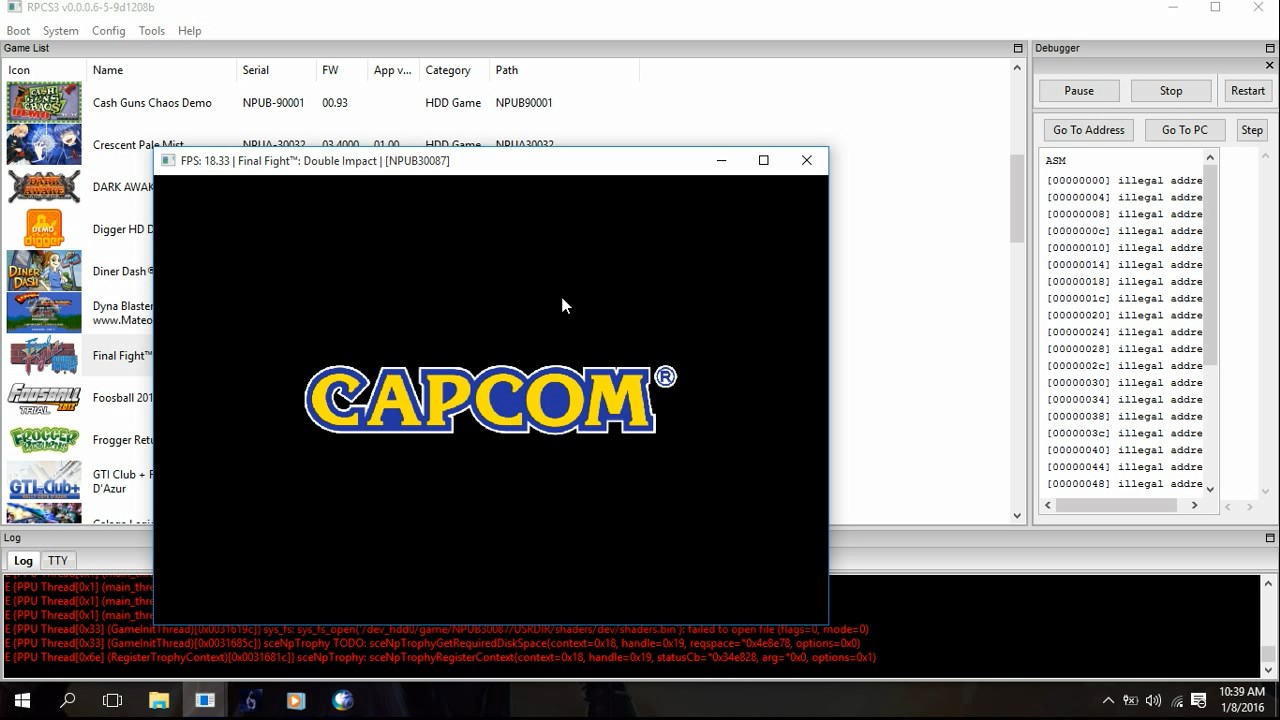Open the Cash Guns Chaos Demo game icon
1280x720 pixels.
pos(44,102)
